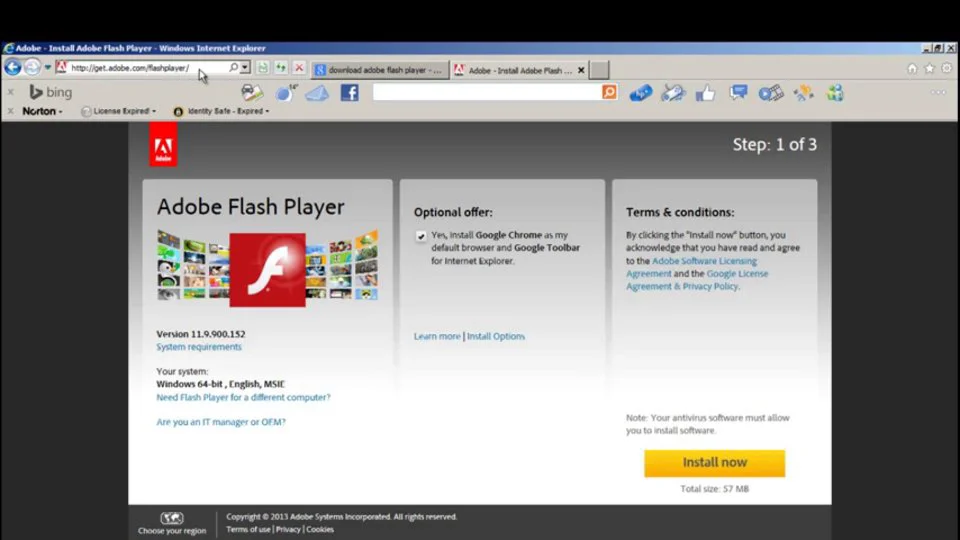
Task: Click the address bar URL field
Action: tap(147, 68)
